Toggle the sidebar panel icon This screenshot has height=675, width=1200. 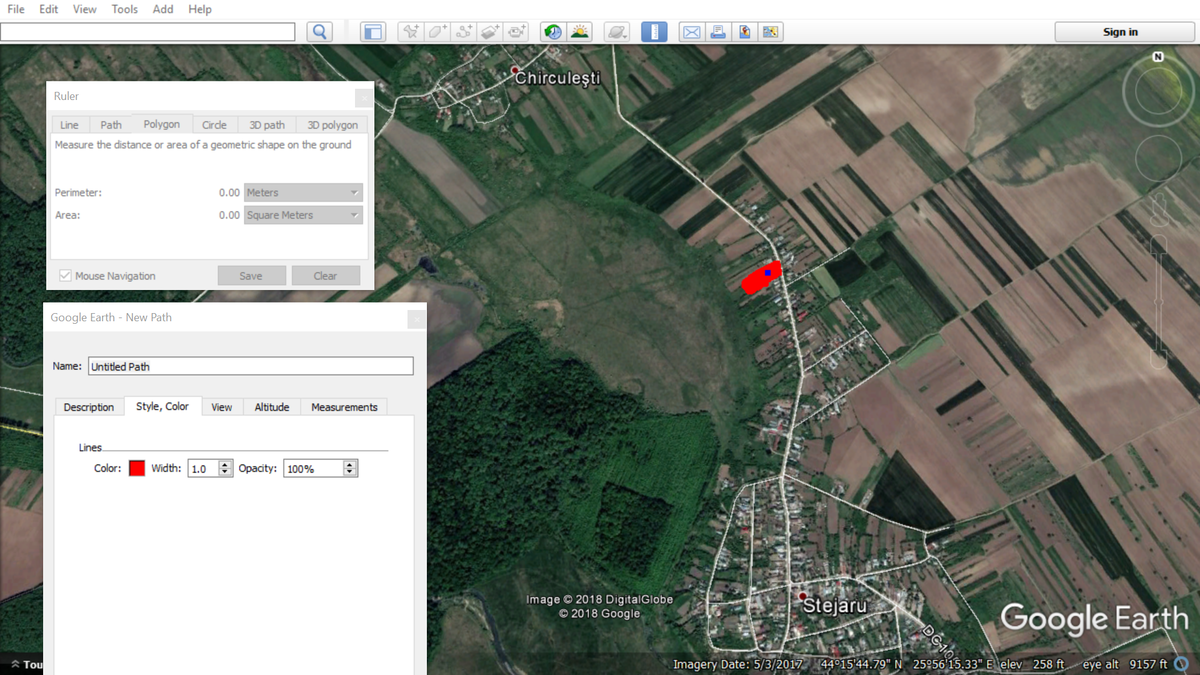point(373,32)
